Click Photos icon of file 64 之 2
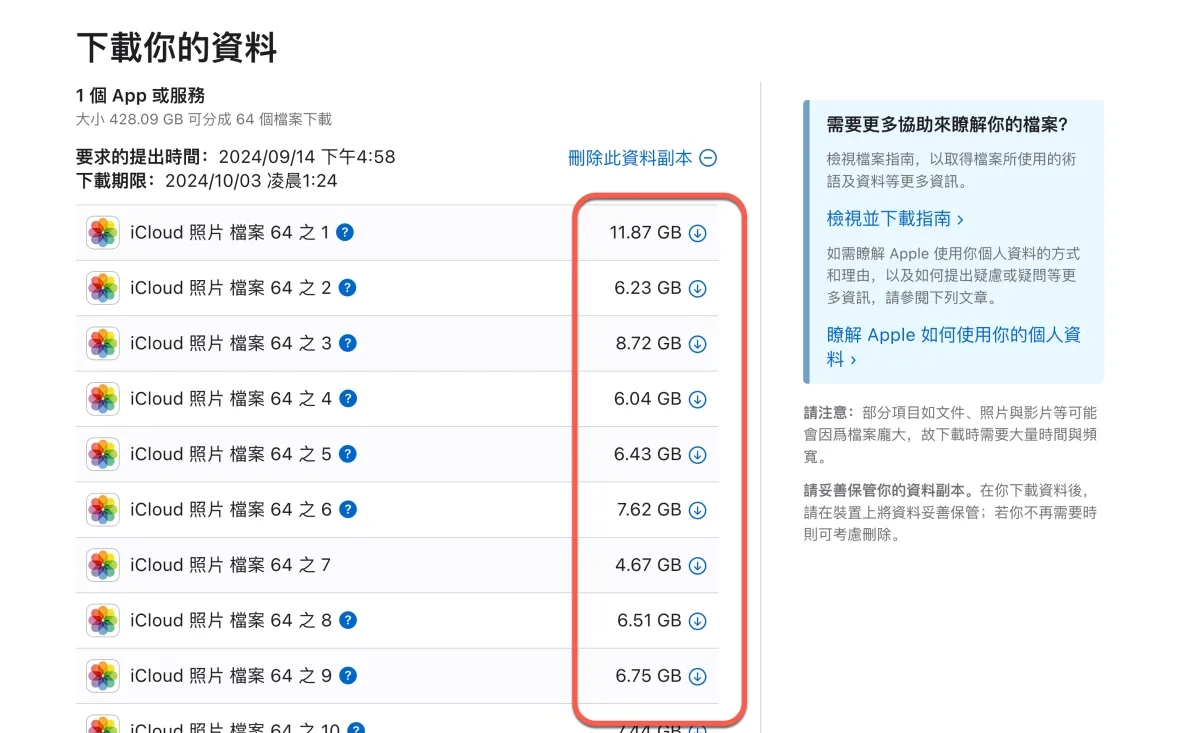The width and height of the screenshot is (1200, 733). pyautogui.click(x=103, y=288)
